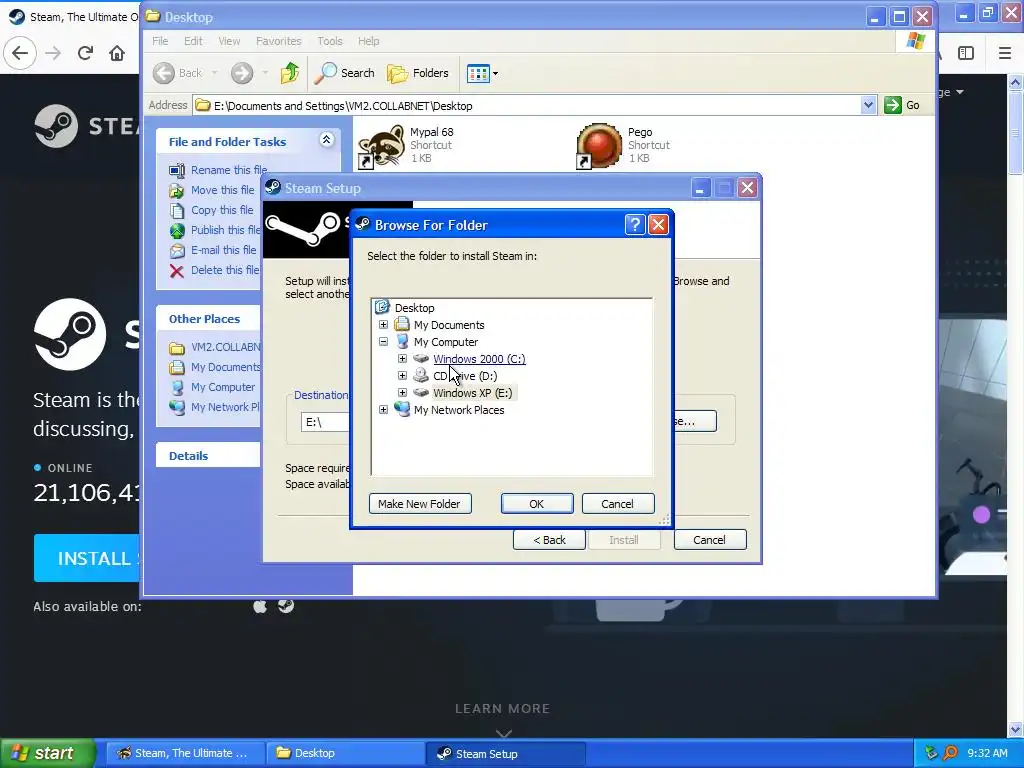Screen dimensions: 1024x768
Task: Open Edit menu in Desktop window
Action: click(x=193, y=40)
